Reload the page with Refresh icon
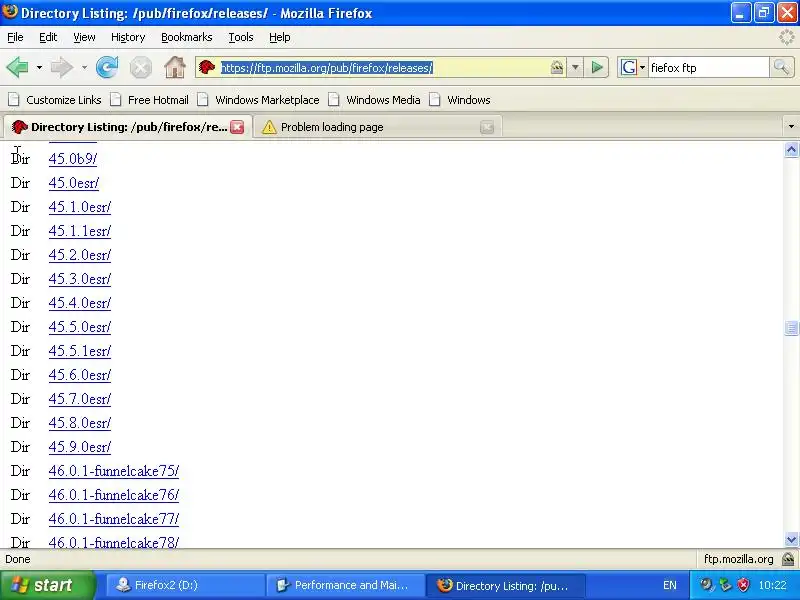The image size is (800, 600). (x=107, y=67)
